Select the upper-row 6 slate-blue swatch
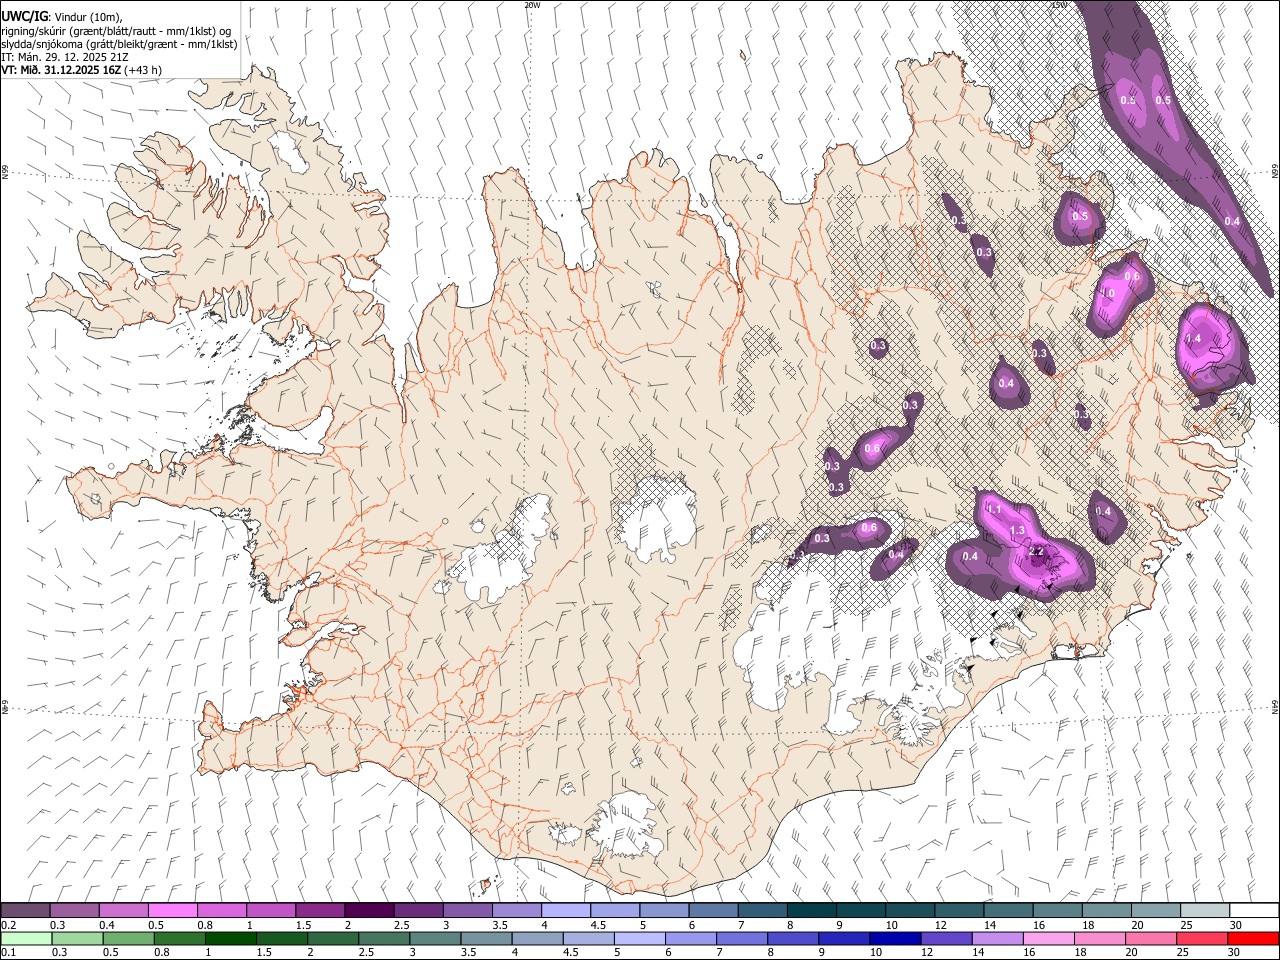Image resolution: width=1280 pixels, height=960 pixels. point(713,910)
